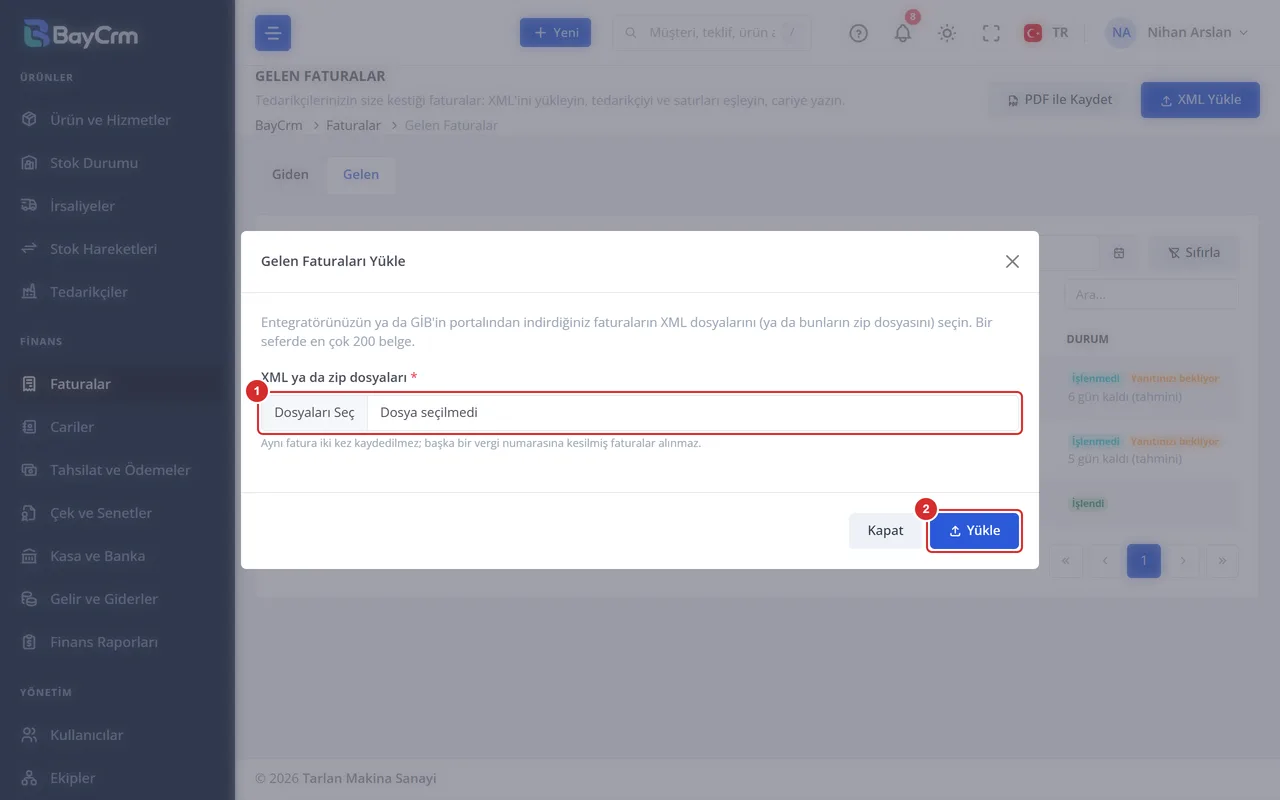
Task: Open Stok Durumu in sidebar
Action: (94, 163)
